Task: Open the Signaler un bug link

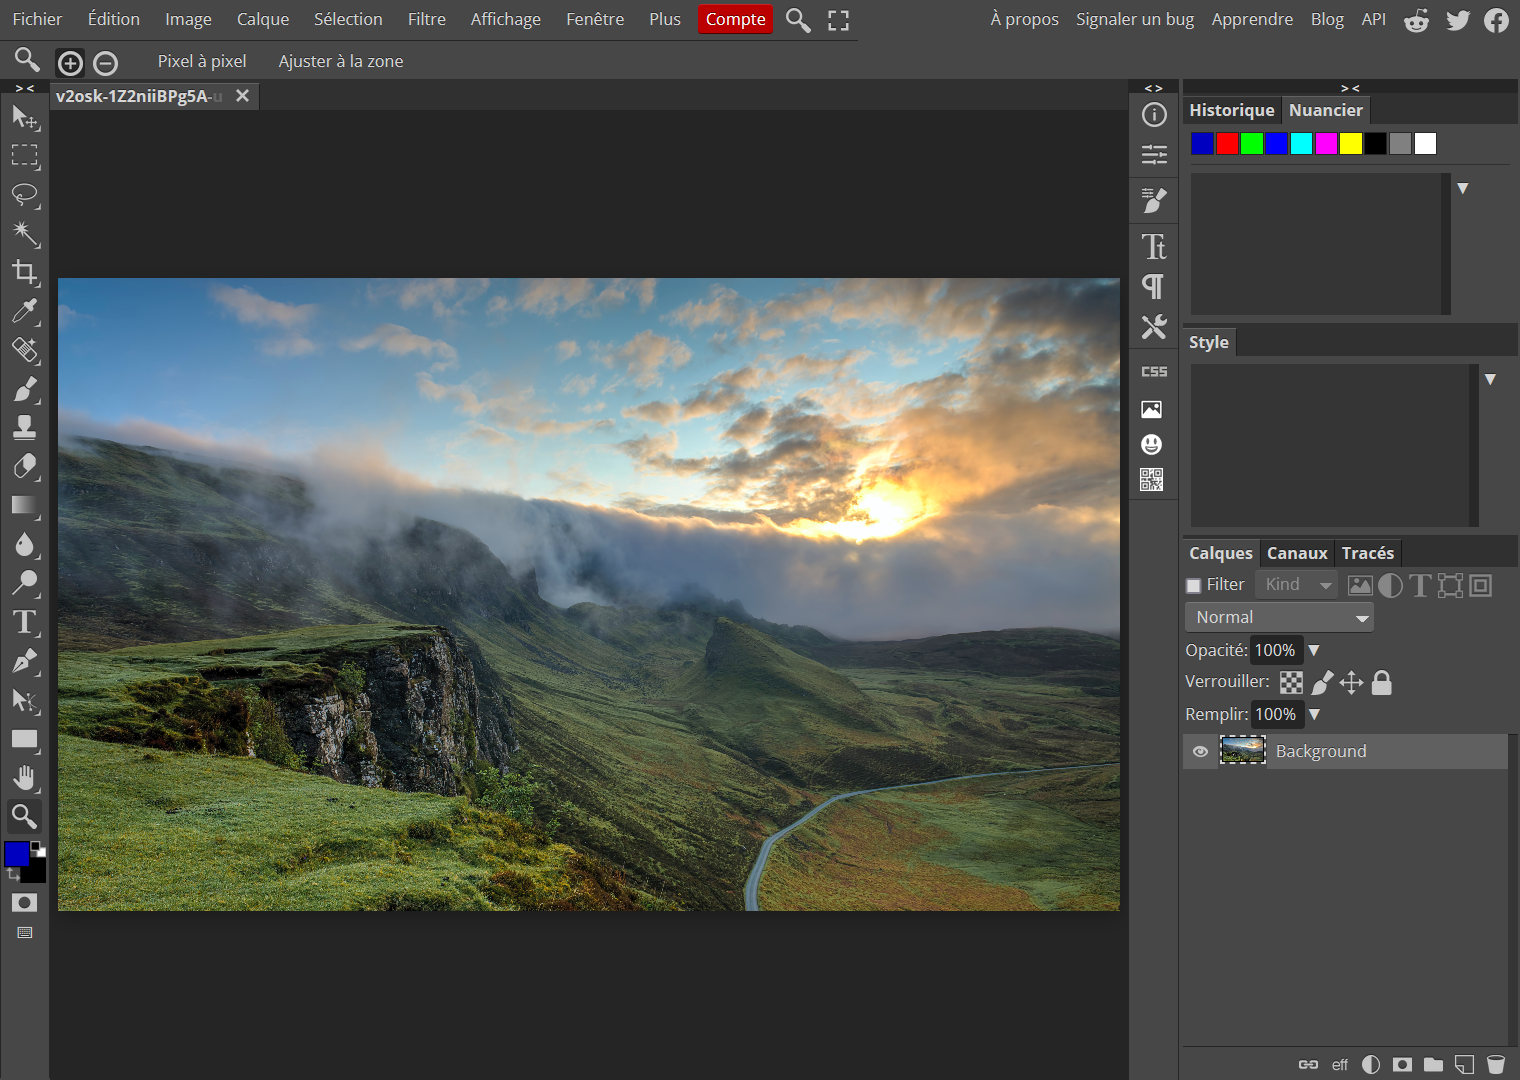Action: coord(1135,19)
